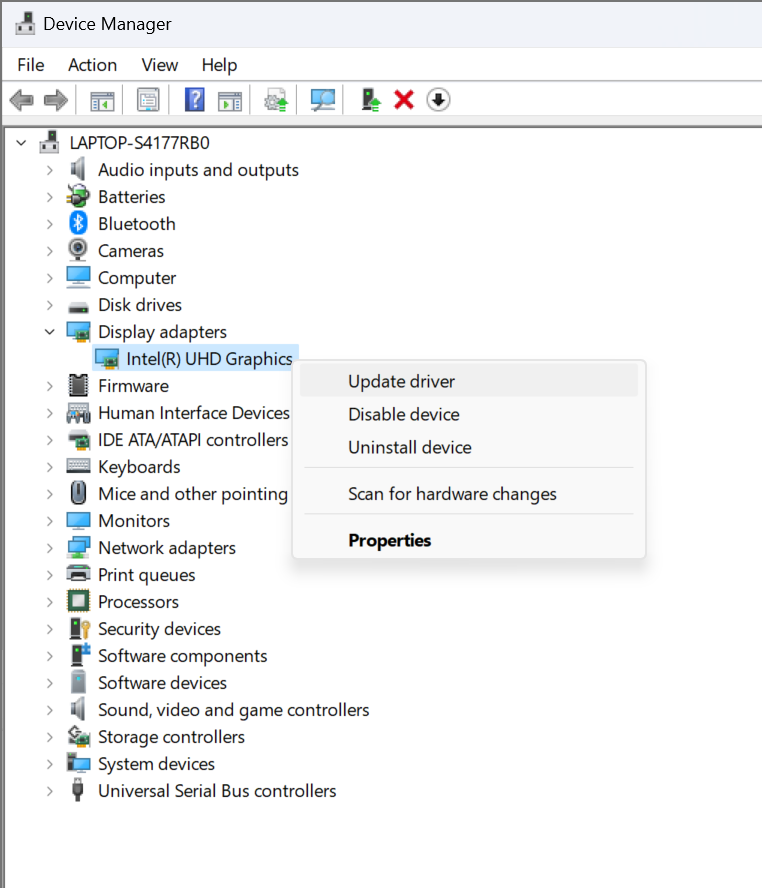This screenshot has width=762, height=888.
Task: Select the Computer monitor icon in tree
Action: point(78,277)
